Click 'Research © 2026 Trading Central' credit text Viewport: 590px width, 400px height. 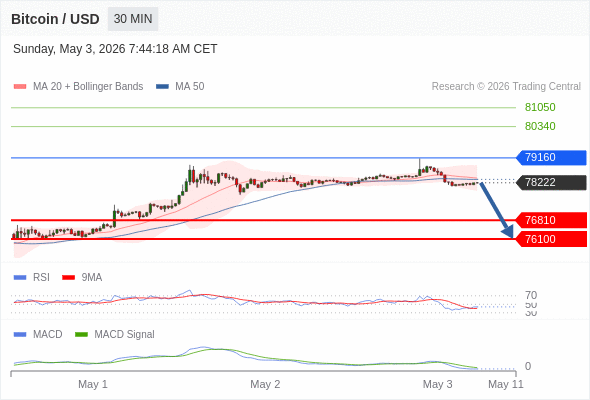pos(506,87)
